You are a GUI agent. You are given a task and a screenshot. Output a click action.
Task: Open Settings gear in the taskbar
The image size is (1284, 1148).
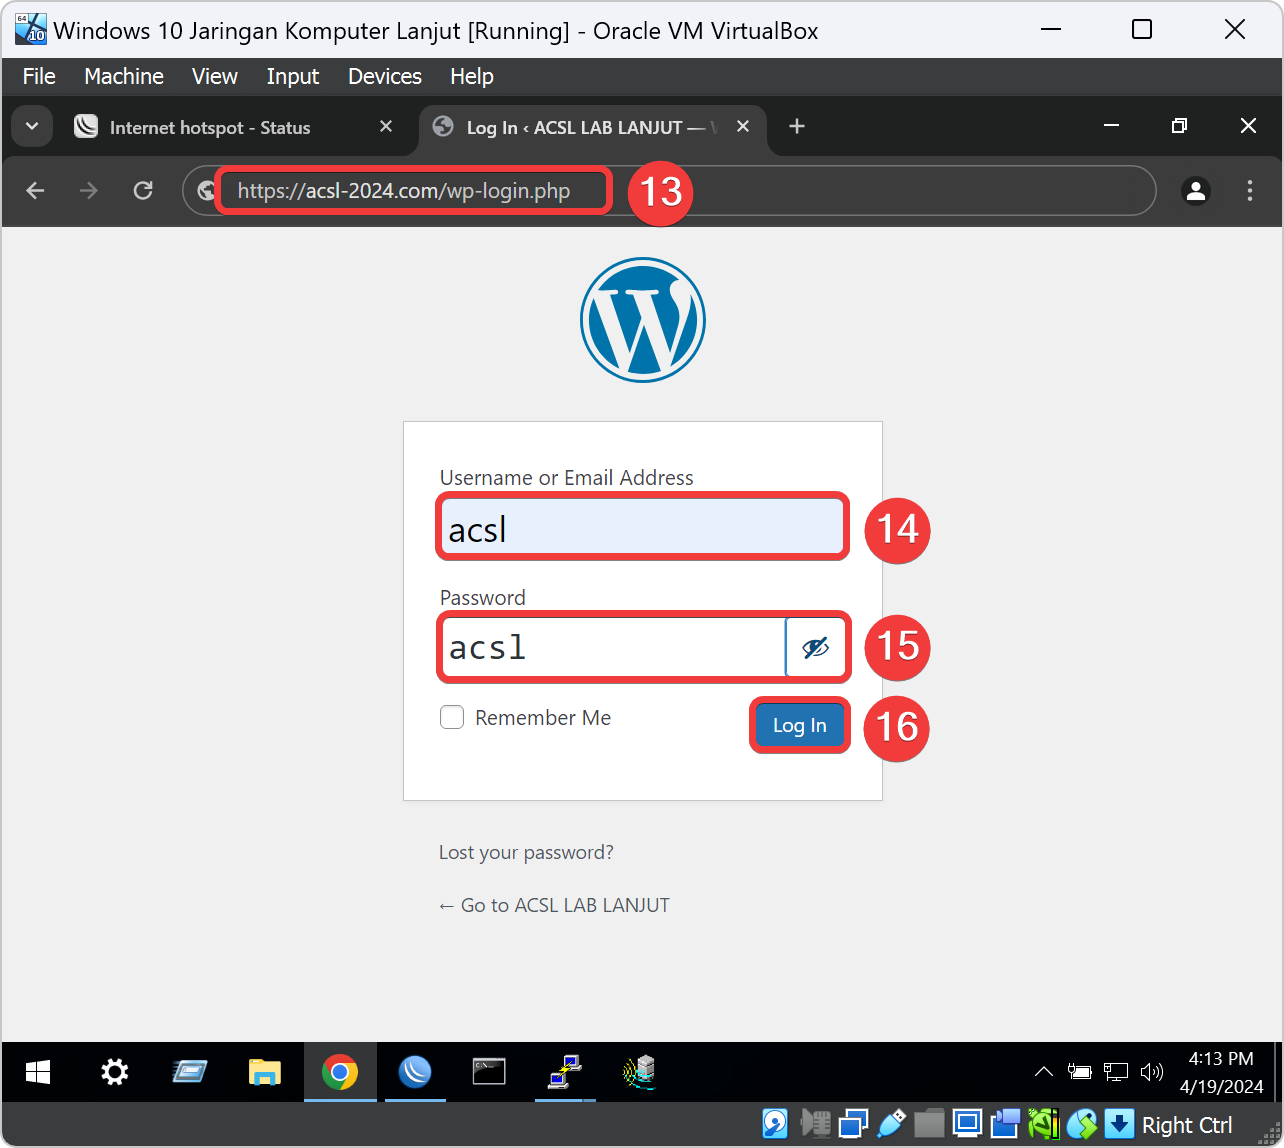(x=115, y=1073)
